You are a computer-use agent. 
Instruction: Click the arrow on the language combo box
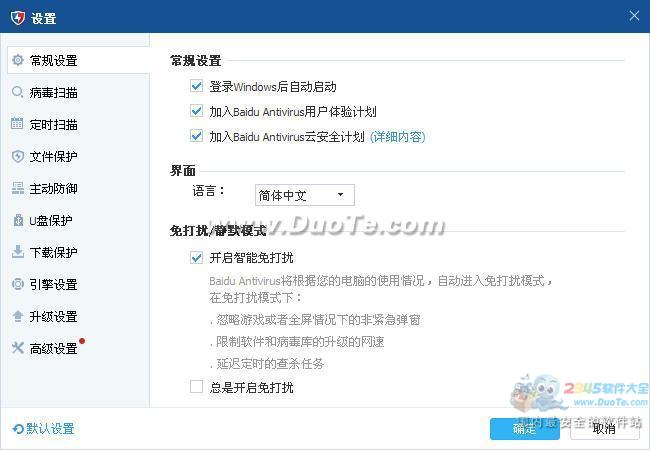[340, 194]
